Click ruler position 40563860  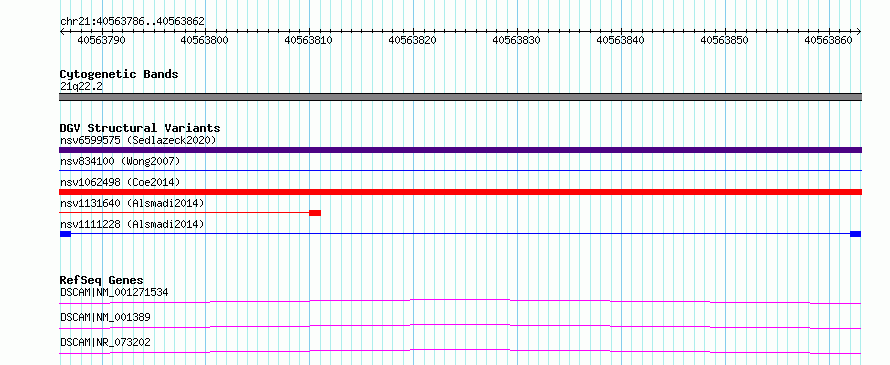829,40
